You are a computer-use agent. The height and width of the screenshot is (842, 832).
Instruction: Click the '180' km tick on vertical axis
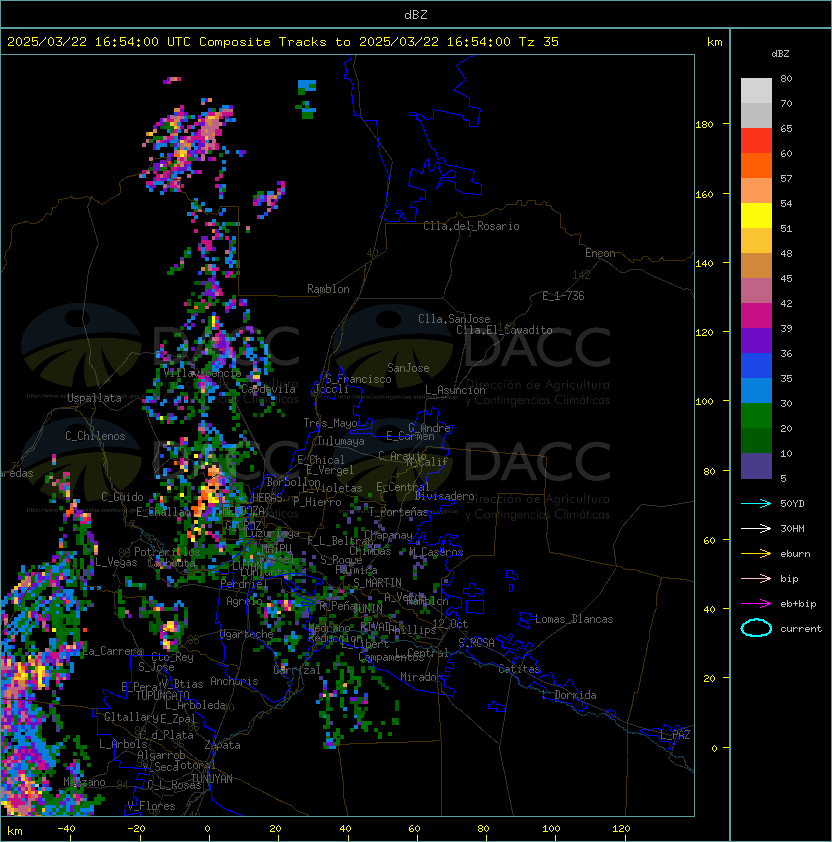[x=704, y=125]
